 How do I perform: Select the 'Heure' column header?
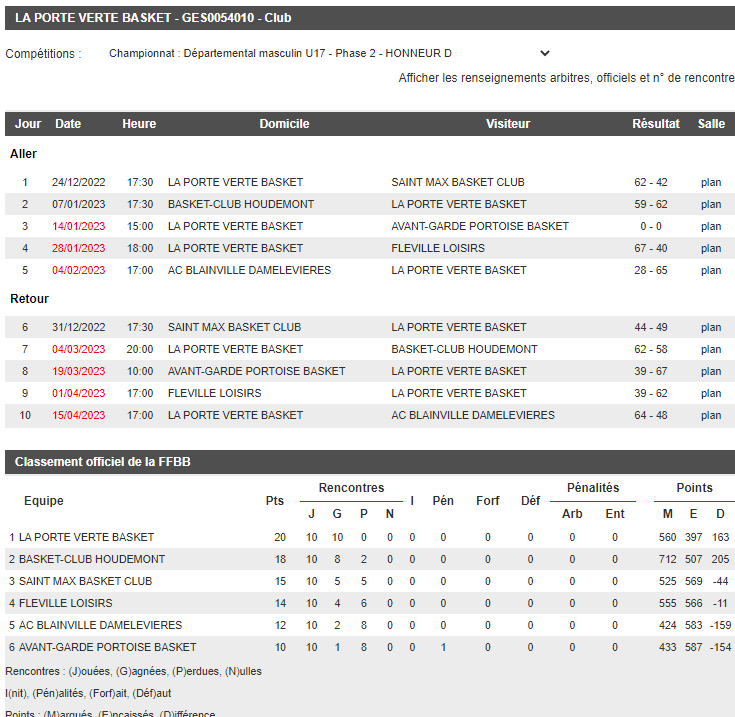(x=139, y=124)
